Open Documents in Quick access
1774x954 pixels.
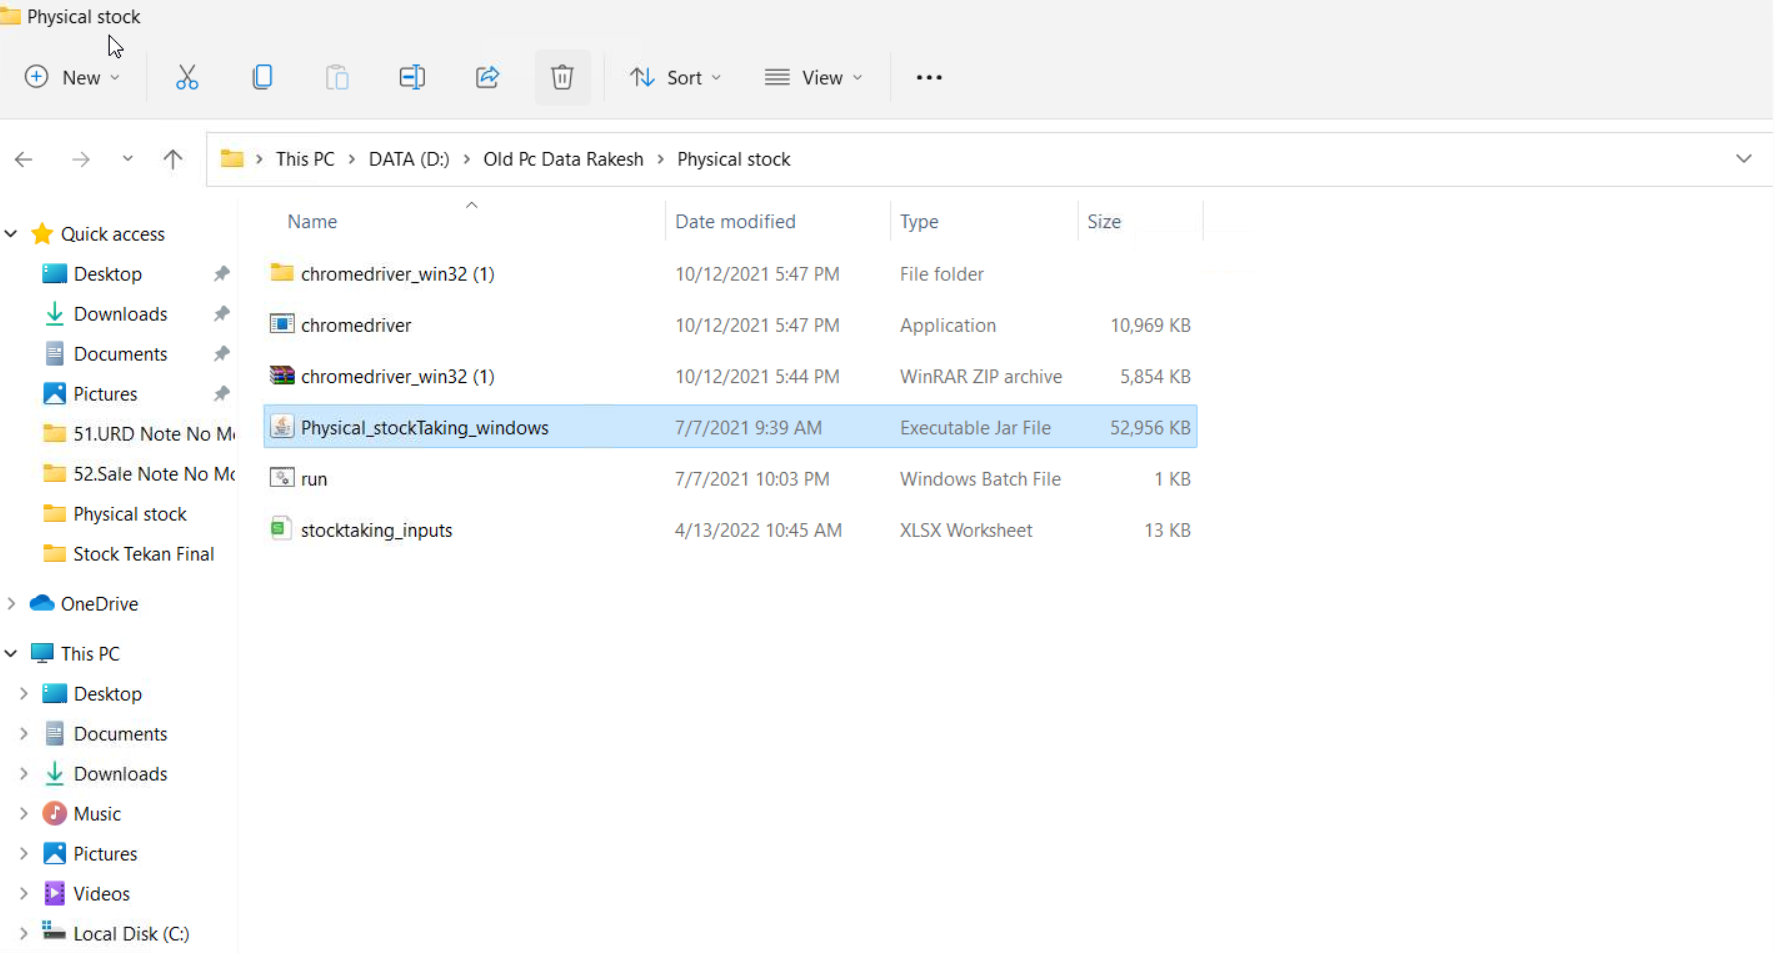(x=120, y=353)
